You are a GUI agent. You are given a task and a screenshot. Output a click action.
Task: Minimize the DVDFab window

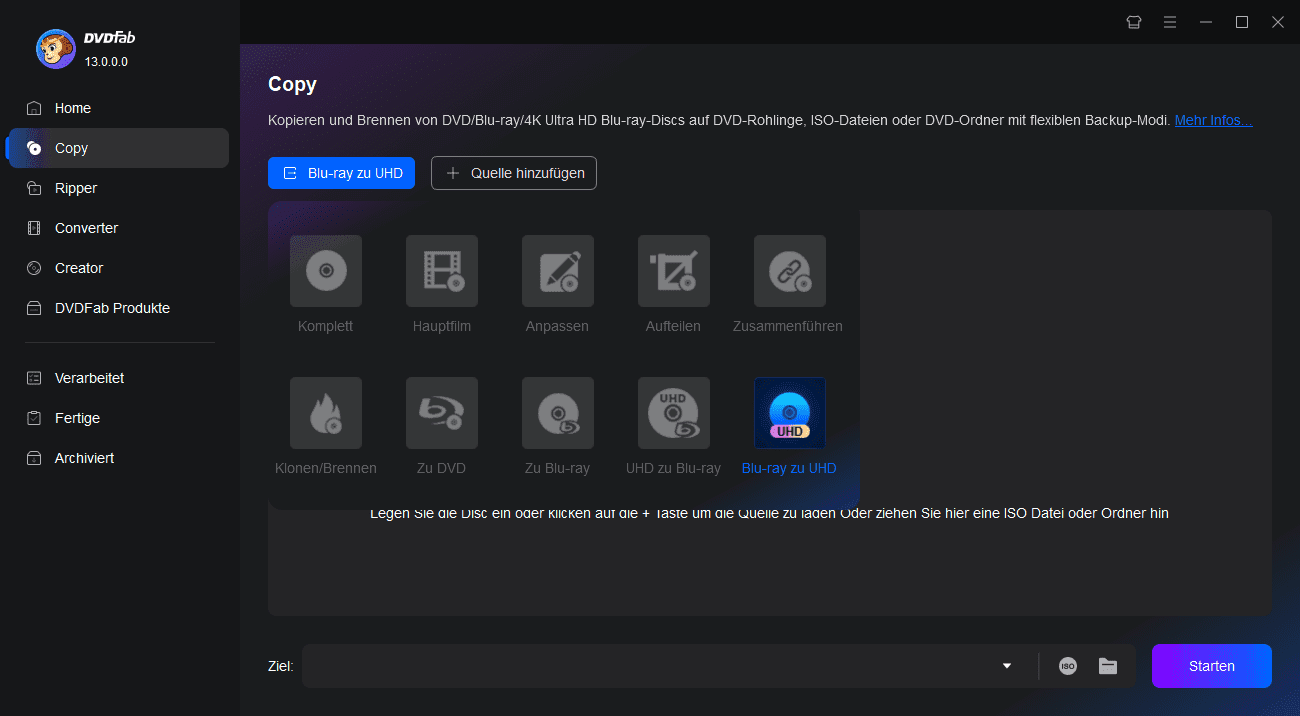click(1206, 22)
